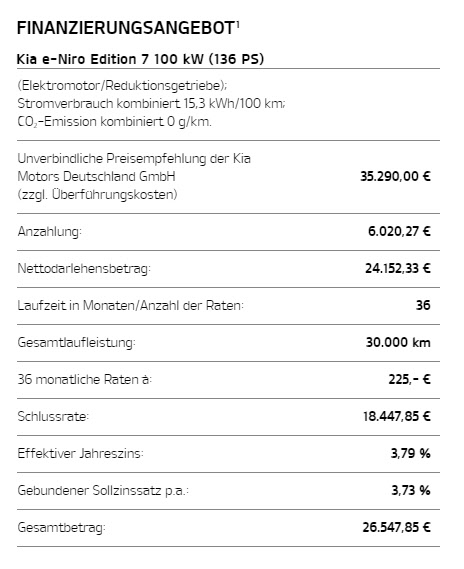The image size is (464, 569).
Task: Click the Kia e-Niro Edition 7 title
Action: [140, 59]
